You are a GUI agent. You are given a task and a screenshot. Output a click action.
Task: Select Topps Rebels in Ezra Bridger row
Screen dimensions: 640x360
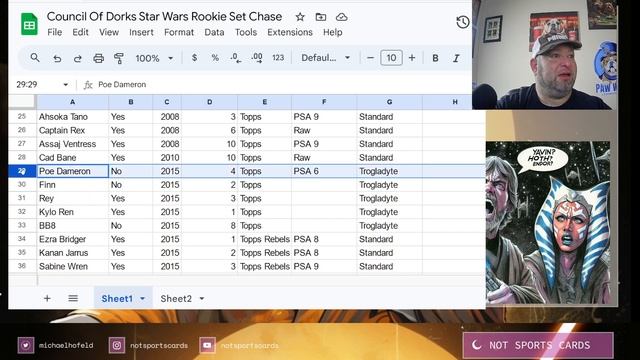[264, 239]
